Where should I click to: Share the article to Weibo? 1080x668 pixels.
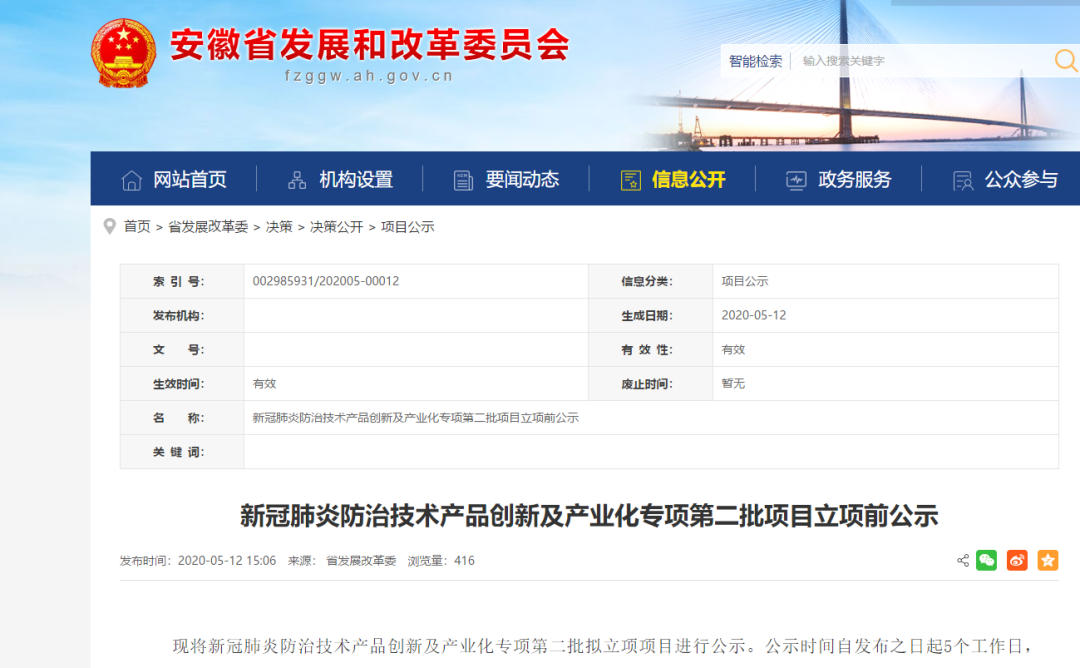pos(1017,560)
